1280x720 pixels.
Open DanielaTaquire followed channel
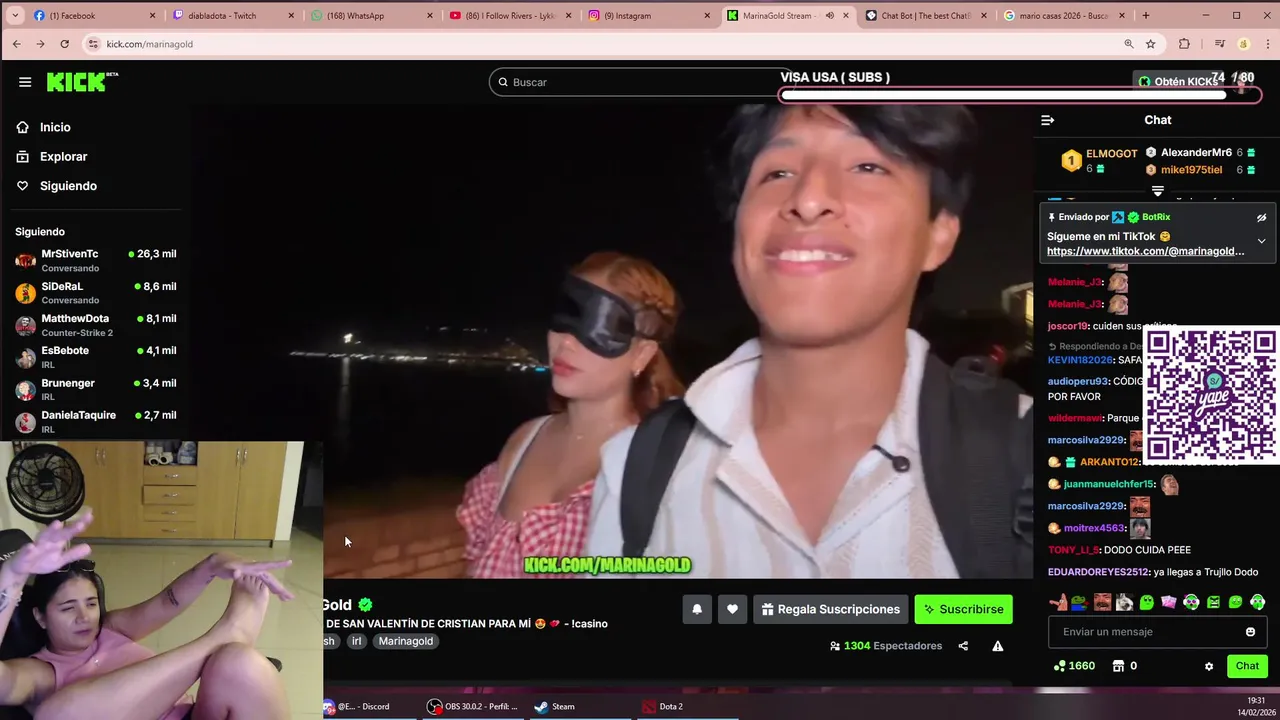95,421
